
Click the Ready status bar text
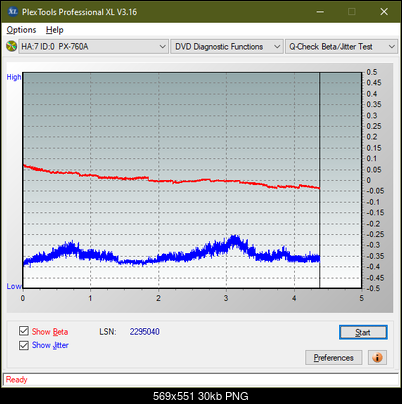tap(16, 380)
